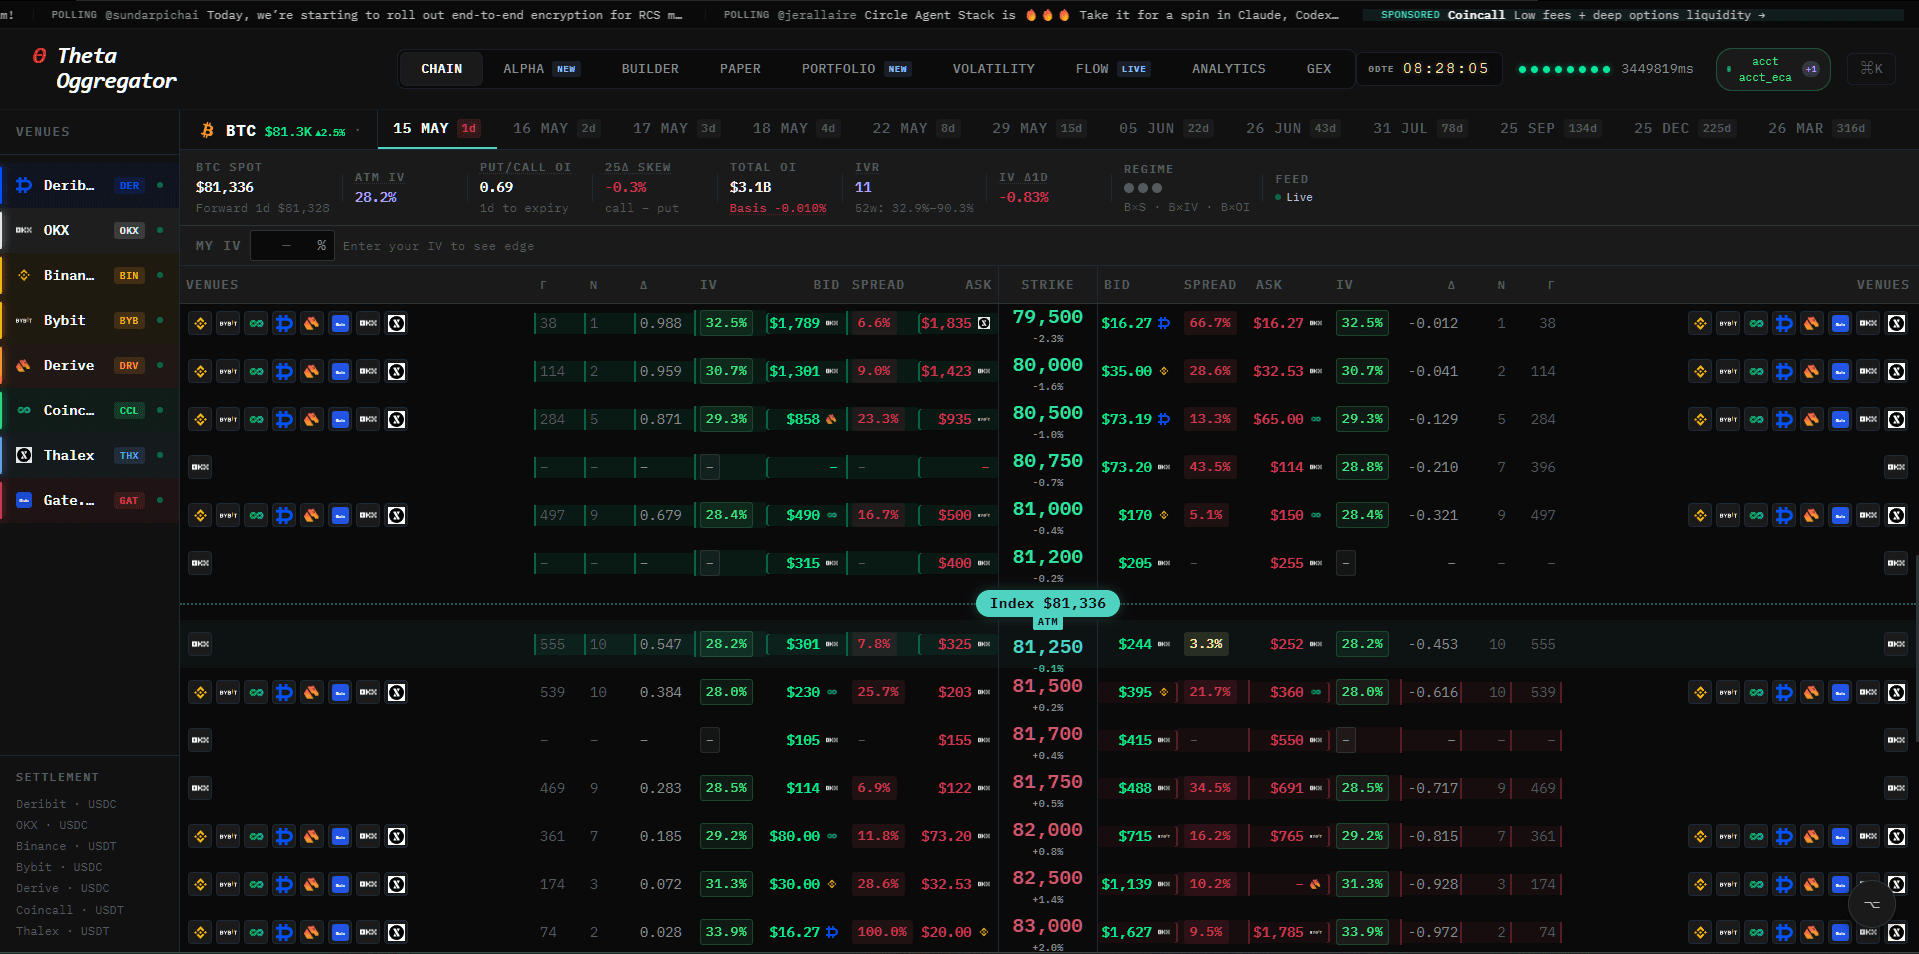Image resolution: width=1919 pixels, height=954 pixels.
Task: Toggle the Deribit venue in the sidebar
Action: click(90, 185)
